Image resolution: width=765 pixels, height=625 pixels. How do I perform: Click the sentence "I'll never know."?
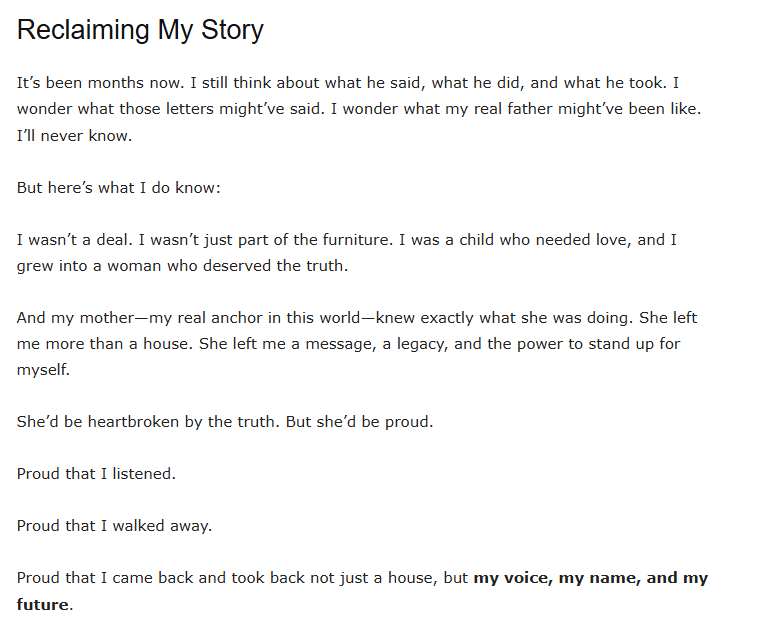(x=74, y=136)
